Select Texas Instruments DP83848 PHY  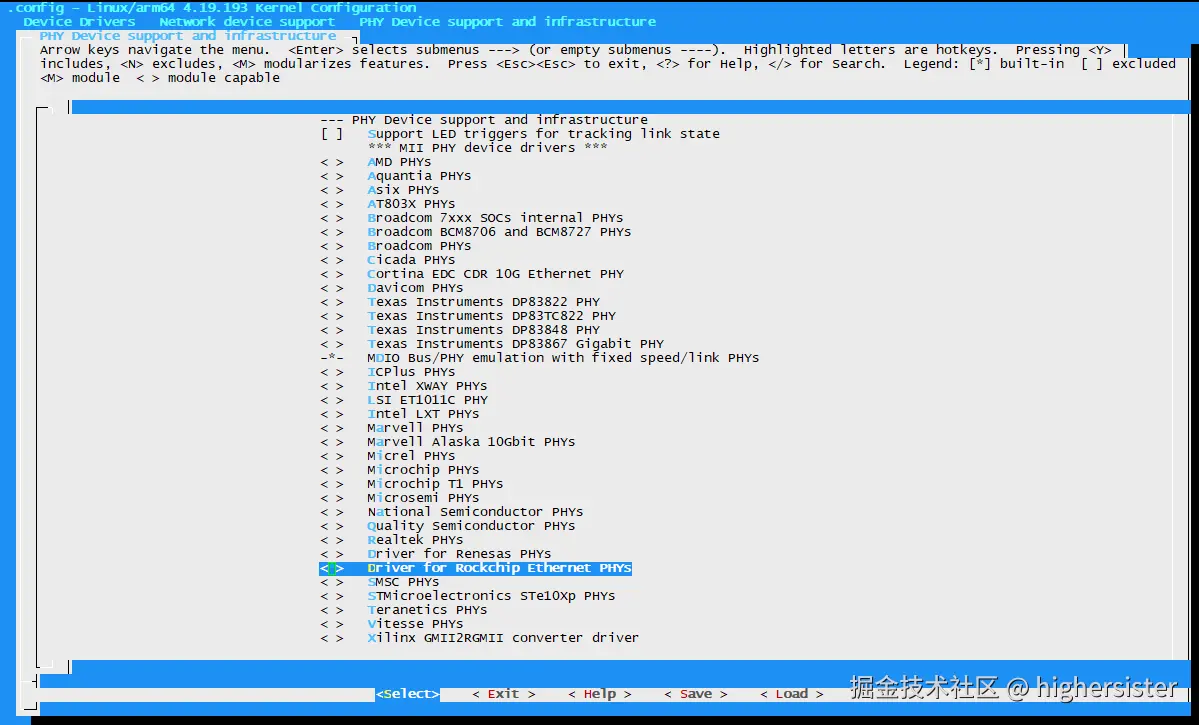click(x=460, y=330)
